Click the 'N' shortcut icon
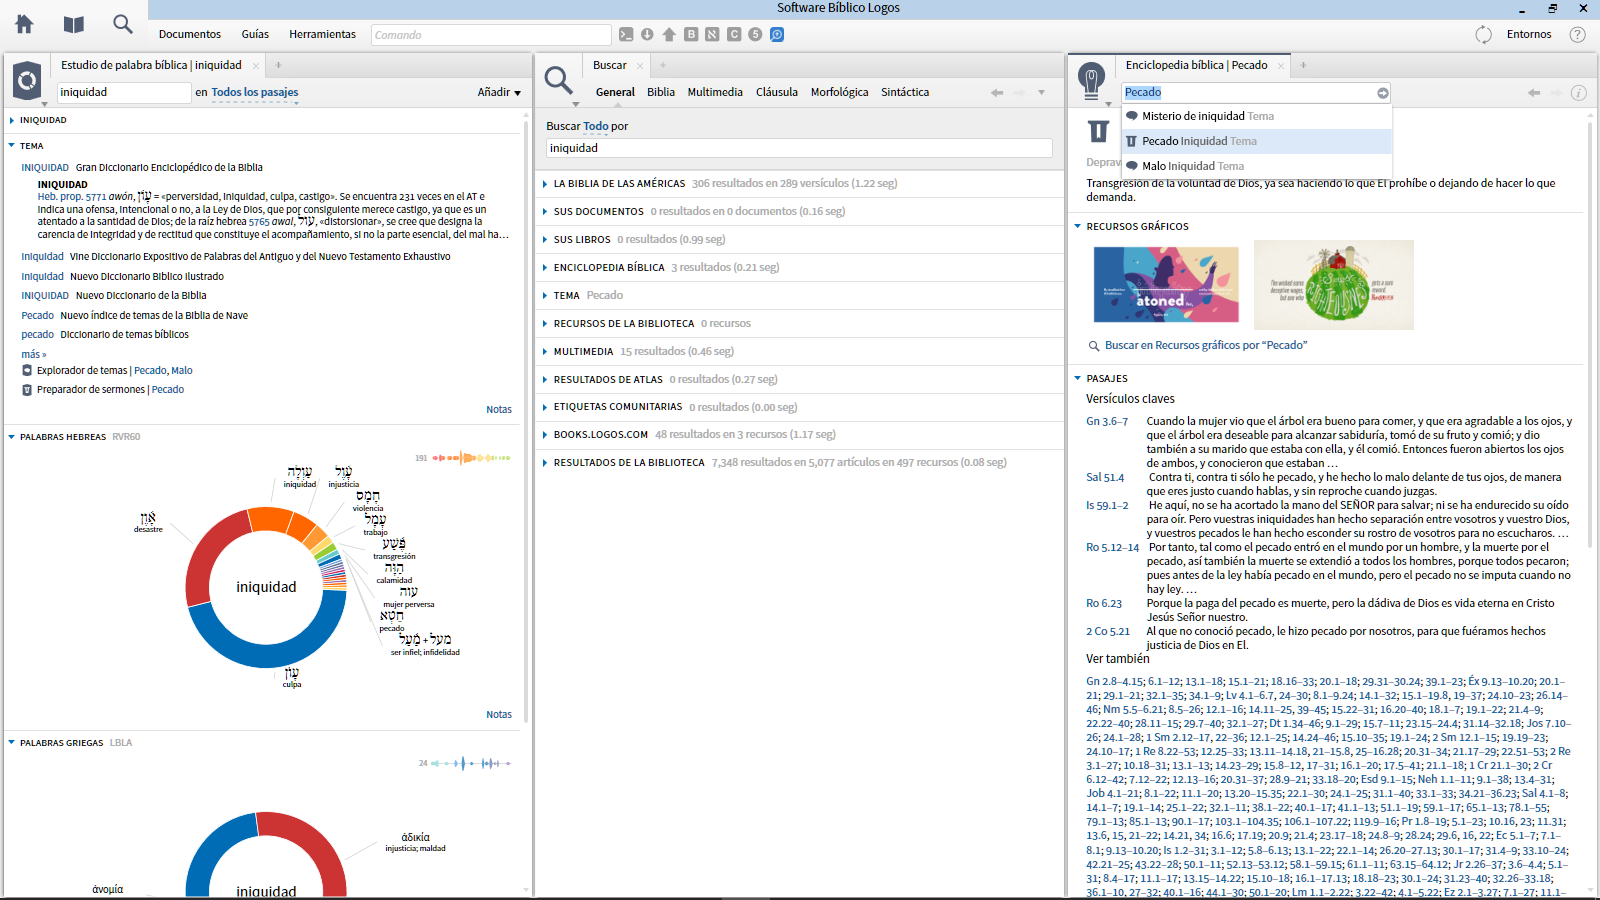1600x900 pixels. tap(712, 34)
